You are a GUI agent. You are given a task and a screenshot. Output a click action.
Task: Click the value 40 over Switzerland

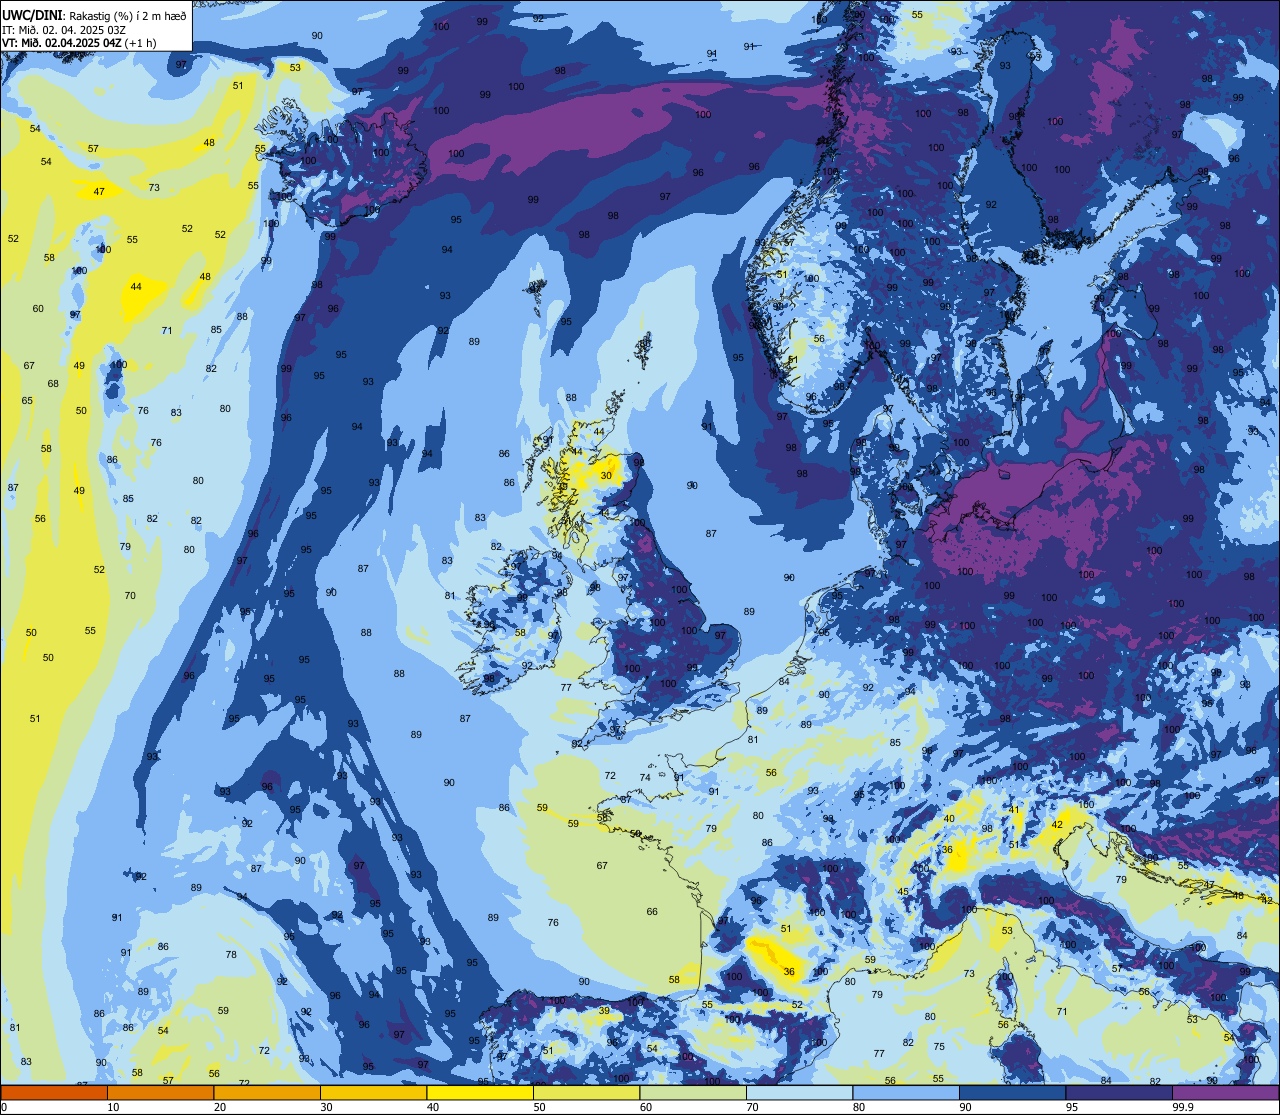[949, 819]
